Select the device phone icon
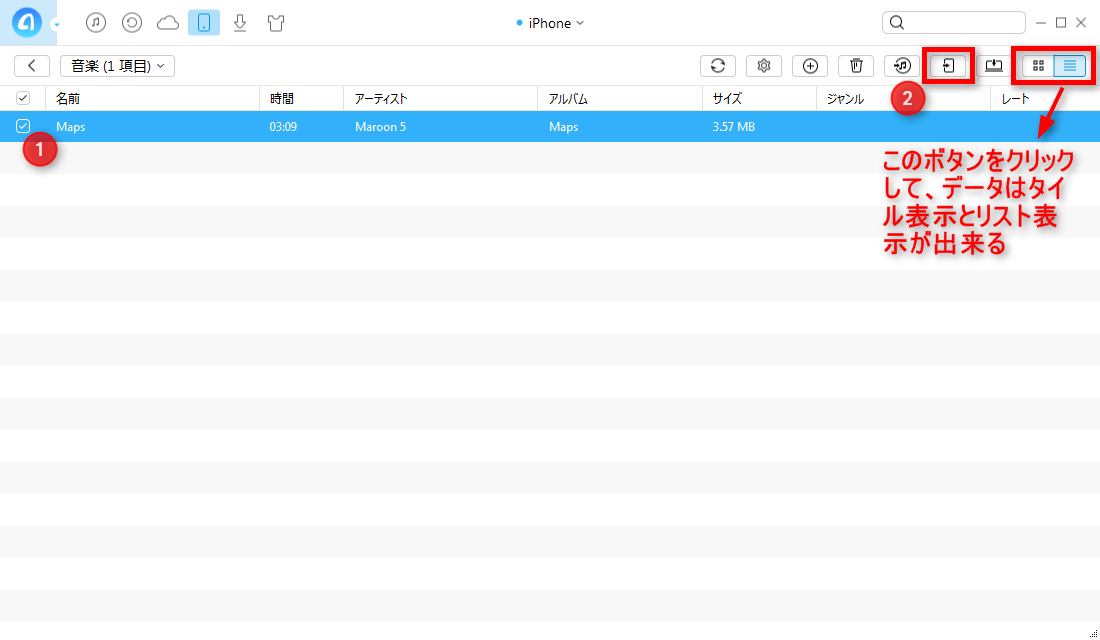The width and height of the screenshot is (1100, 640). click(x=203, y=23)
